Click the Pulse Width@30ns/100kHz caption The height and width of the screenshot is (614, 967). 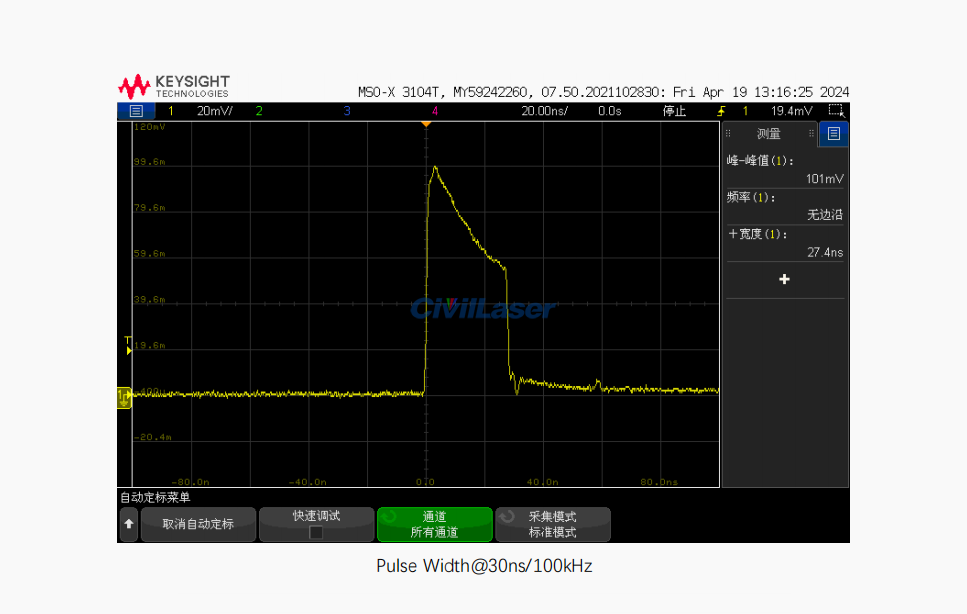coord(484,566)
